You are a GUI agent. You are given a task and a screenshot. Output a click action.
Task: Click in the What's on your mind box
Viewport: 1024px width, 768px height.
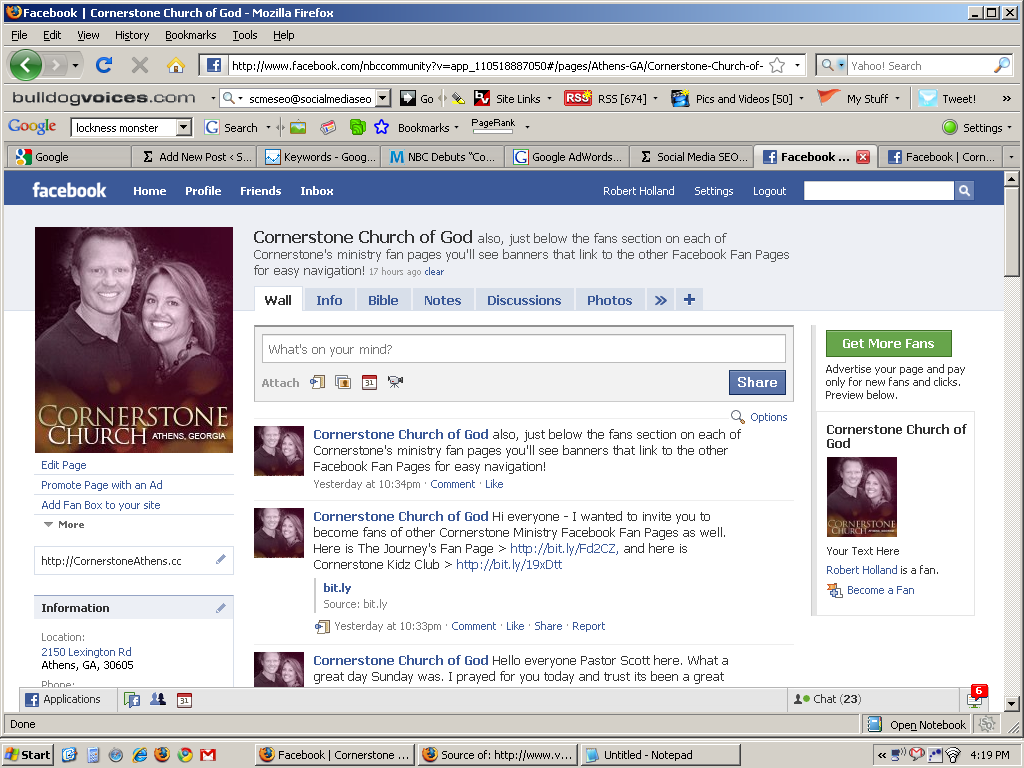point(523,349)
